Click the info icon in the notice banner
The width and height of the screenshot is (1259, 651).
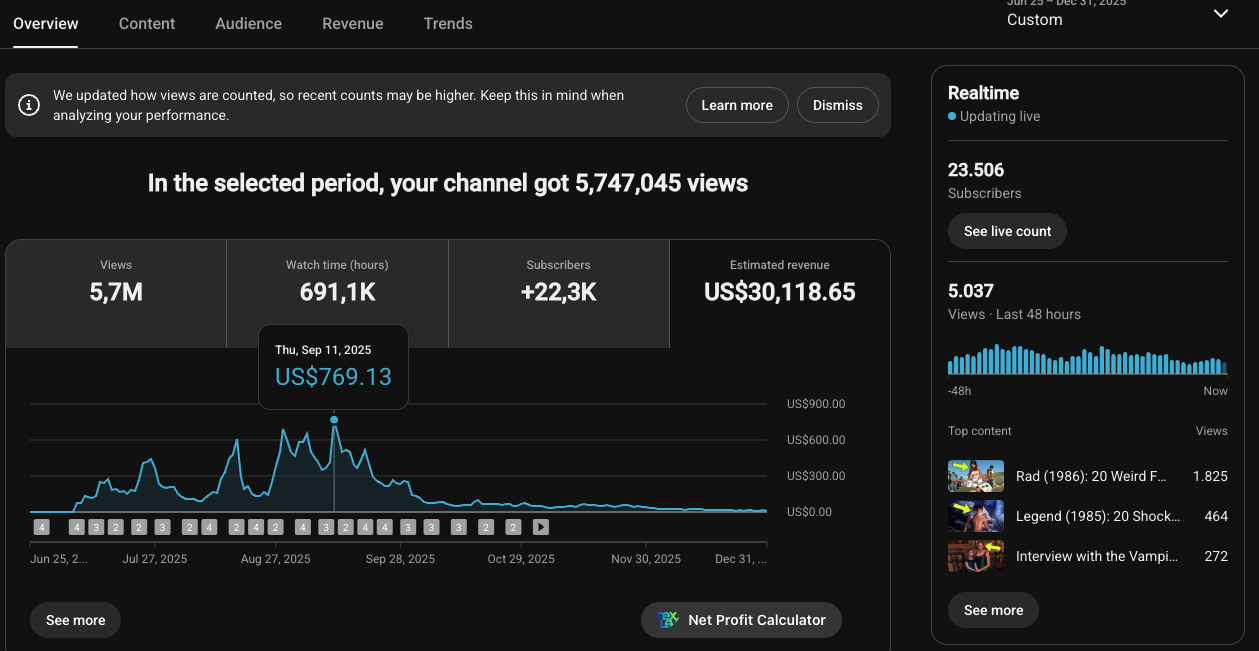pyautogui.click(x=30, y=105)
